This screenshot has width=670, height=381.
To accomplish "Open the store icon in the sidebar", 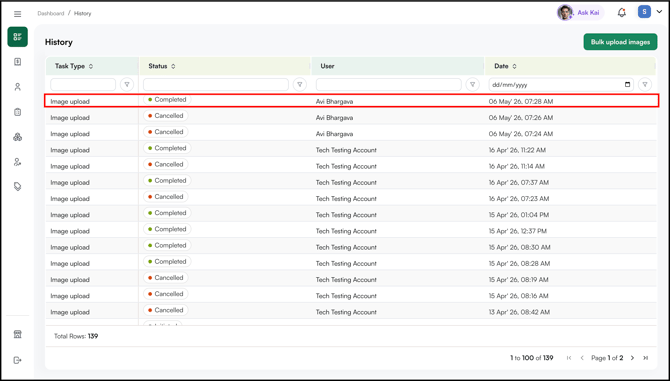I will click(x=18, y=334).
